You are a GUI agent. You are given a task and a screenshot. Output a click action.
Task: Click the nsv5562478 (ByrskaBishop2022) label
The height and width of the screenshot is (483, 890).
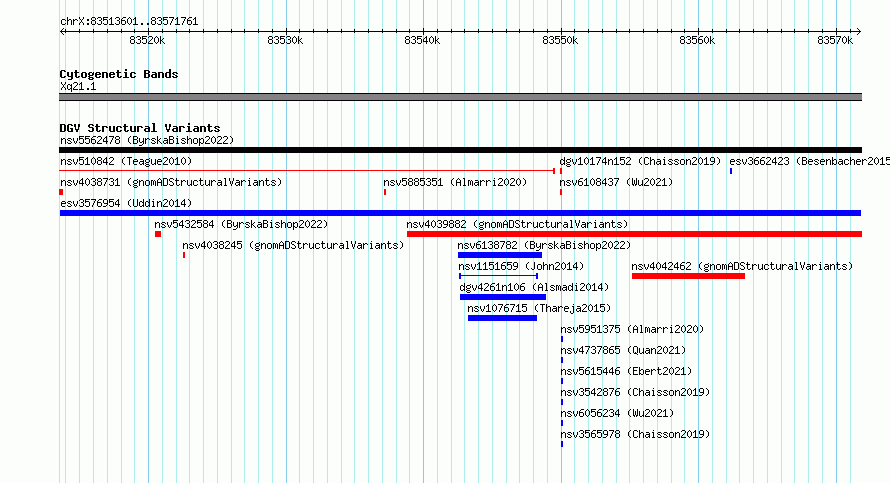pos(147,140)
